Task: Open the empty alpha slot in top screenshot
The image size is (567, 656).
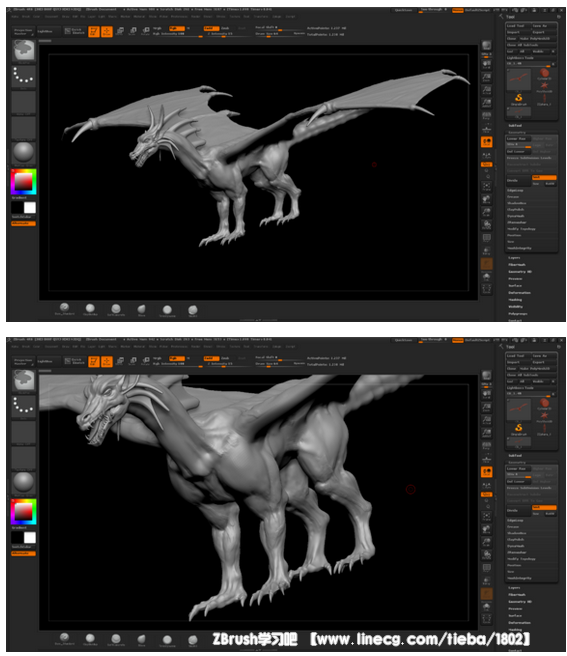Action: (23, 102)
